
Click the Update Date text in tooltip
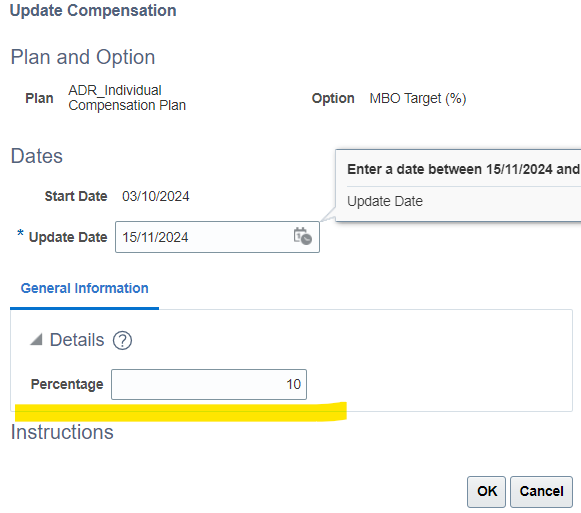pyautogui.click(x=385, y=201)
